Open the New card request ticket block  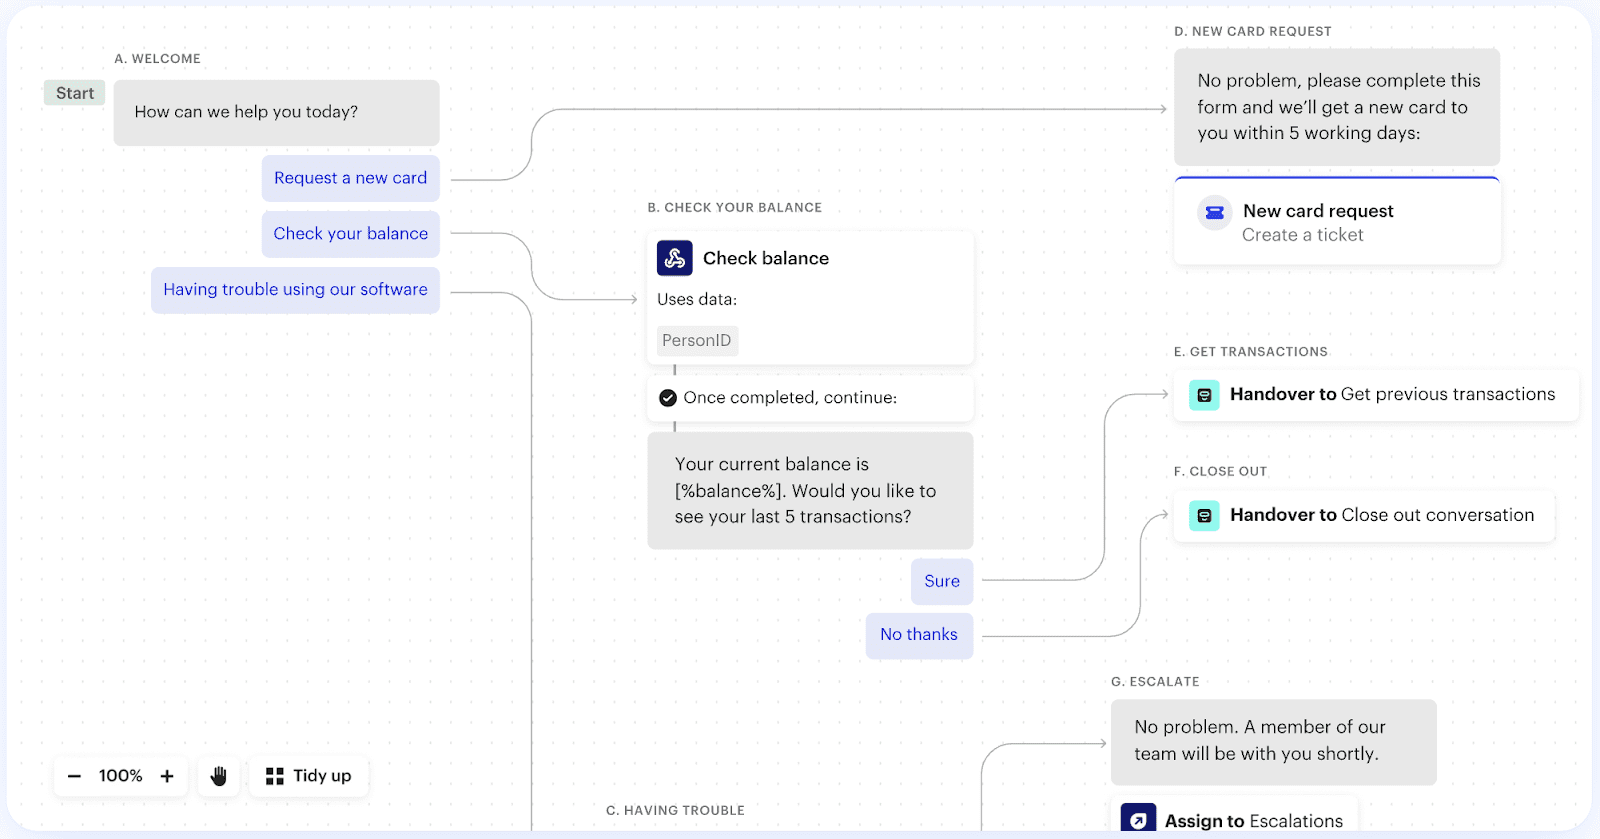(1337, 221)
